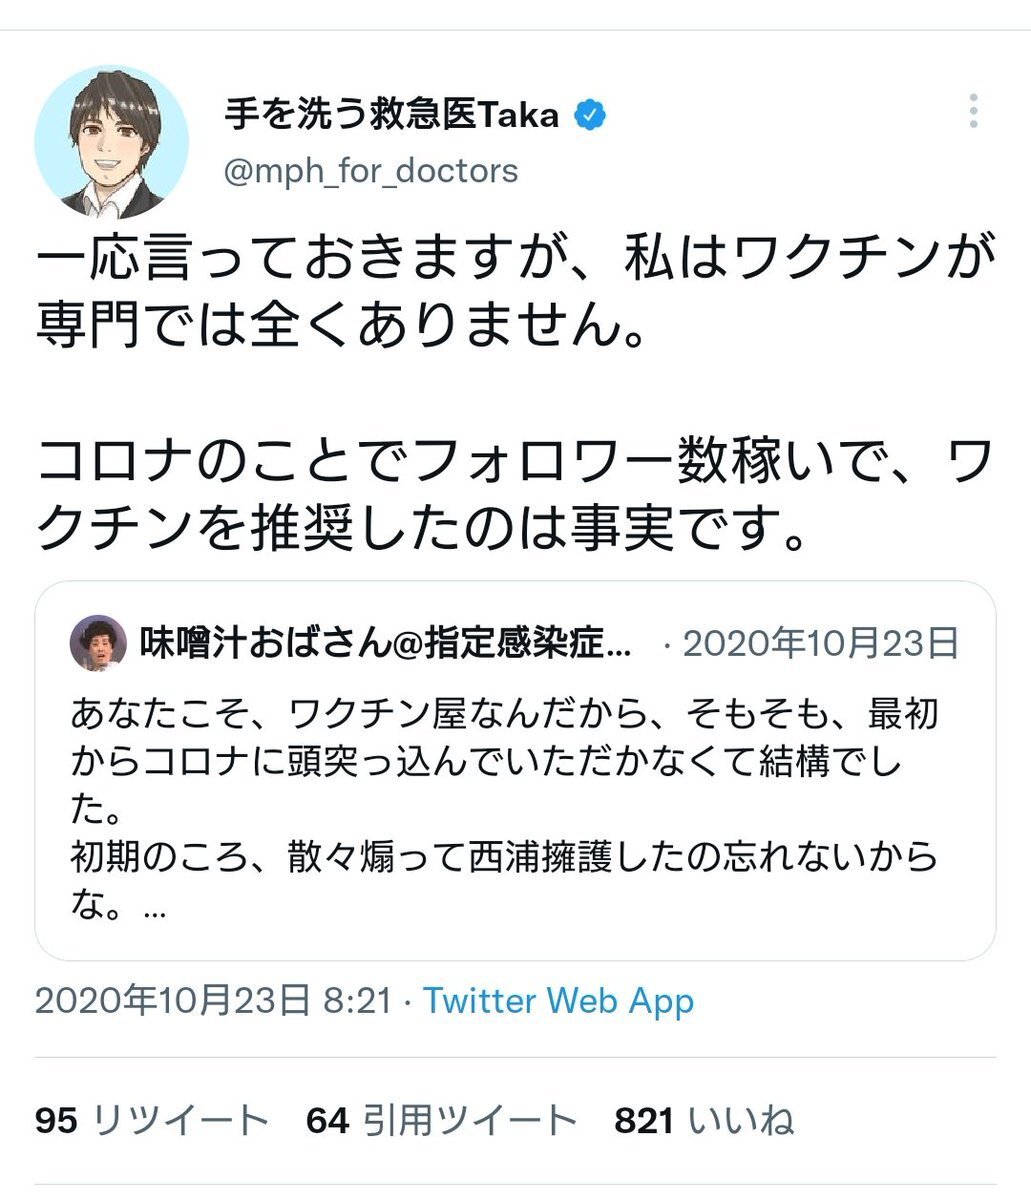Image resolution: width=1031 pixels, height=1200 pixels.
Task: Open the display name 手を洗う救急医Taka
Action: [x=391, y=116]
